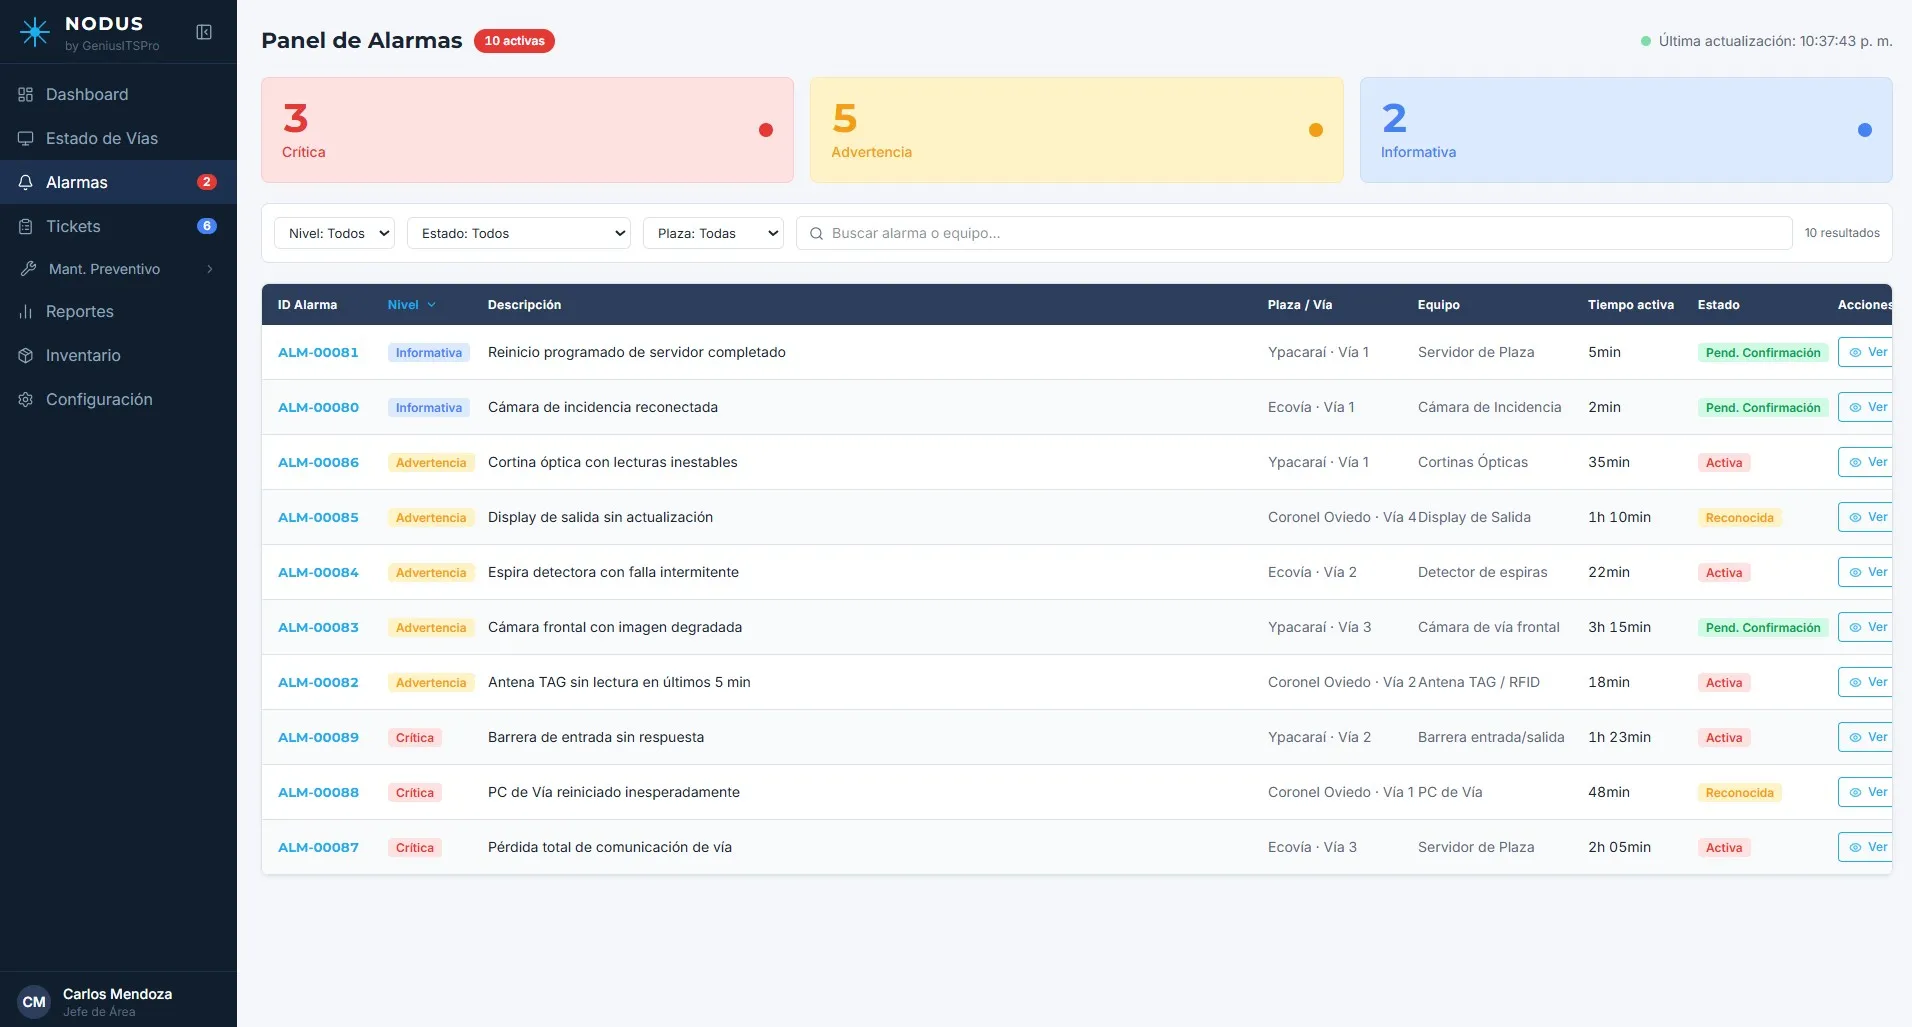The image size is (1912, 1027).
Task: View alarm ALM-00089 via Ver button
Action: point(1866,737)
